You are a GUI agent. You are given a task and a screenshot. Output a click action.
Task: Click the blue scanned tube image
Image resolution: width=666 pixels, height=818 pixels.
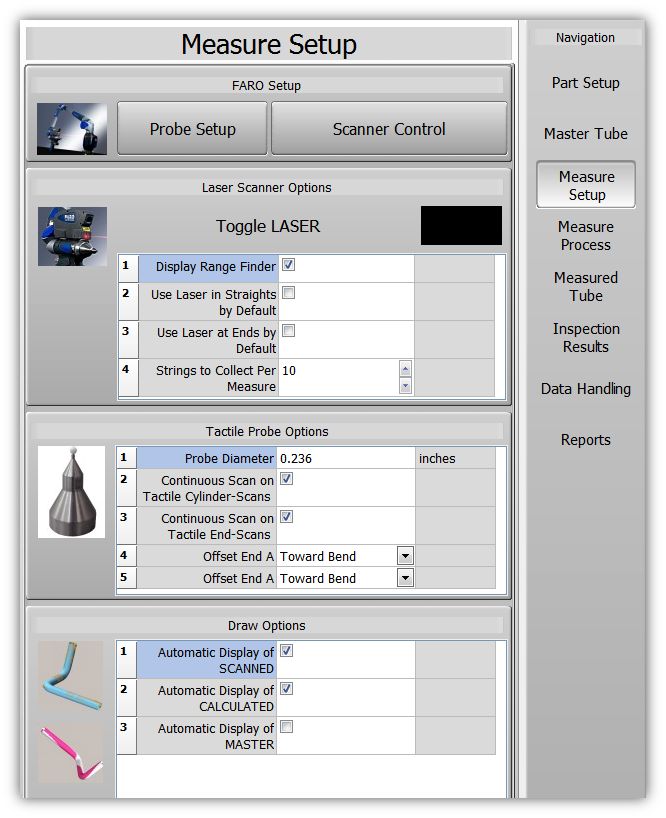[x=70, y=676]
